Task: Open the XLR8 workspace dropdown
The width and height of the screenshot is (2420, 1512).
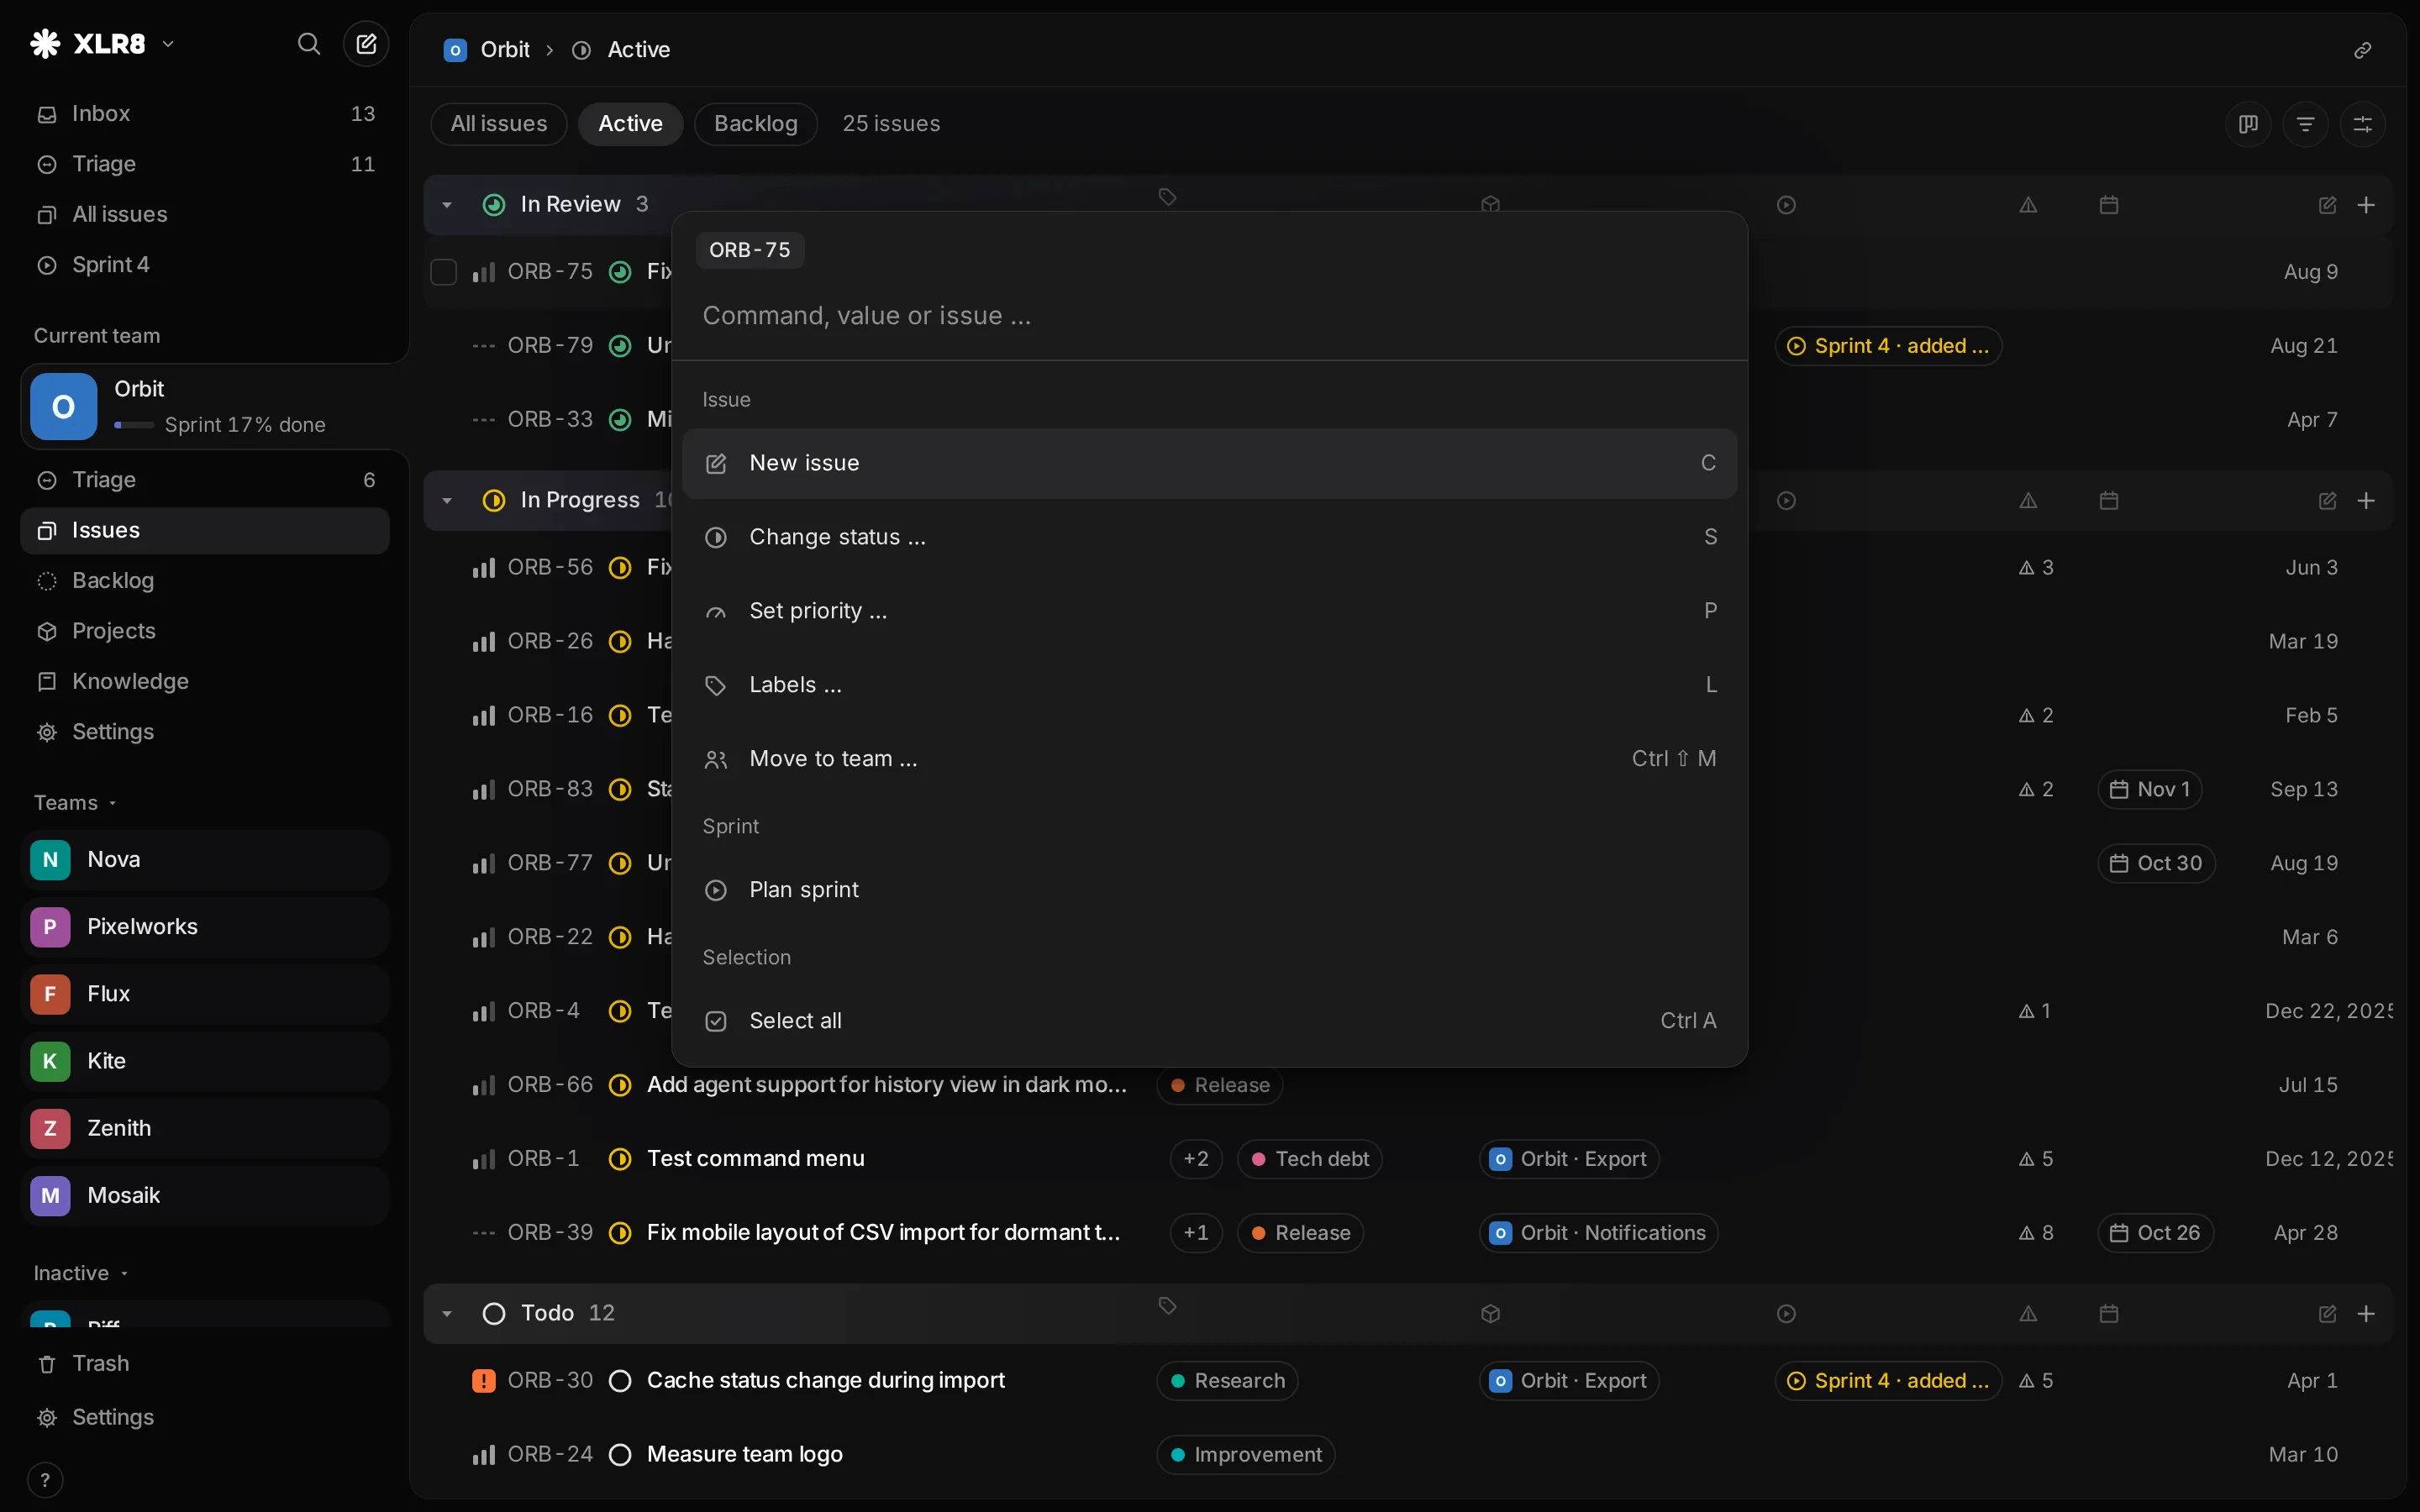Action: (103, 44)
